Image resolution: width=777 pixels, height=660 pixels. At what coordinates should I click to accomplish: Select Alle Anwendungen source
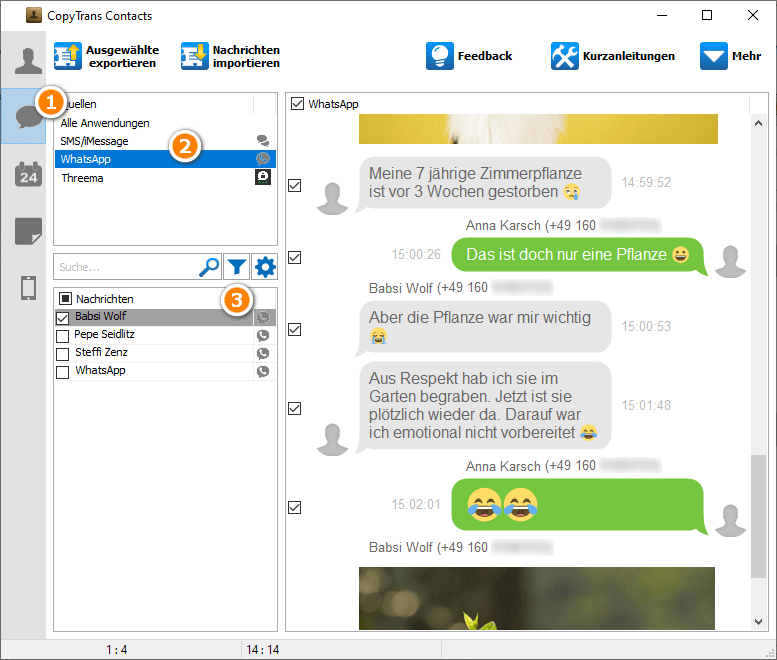tap(165, 123)
